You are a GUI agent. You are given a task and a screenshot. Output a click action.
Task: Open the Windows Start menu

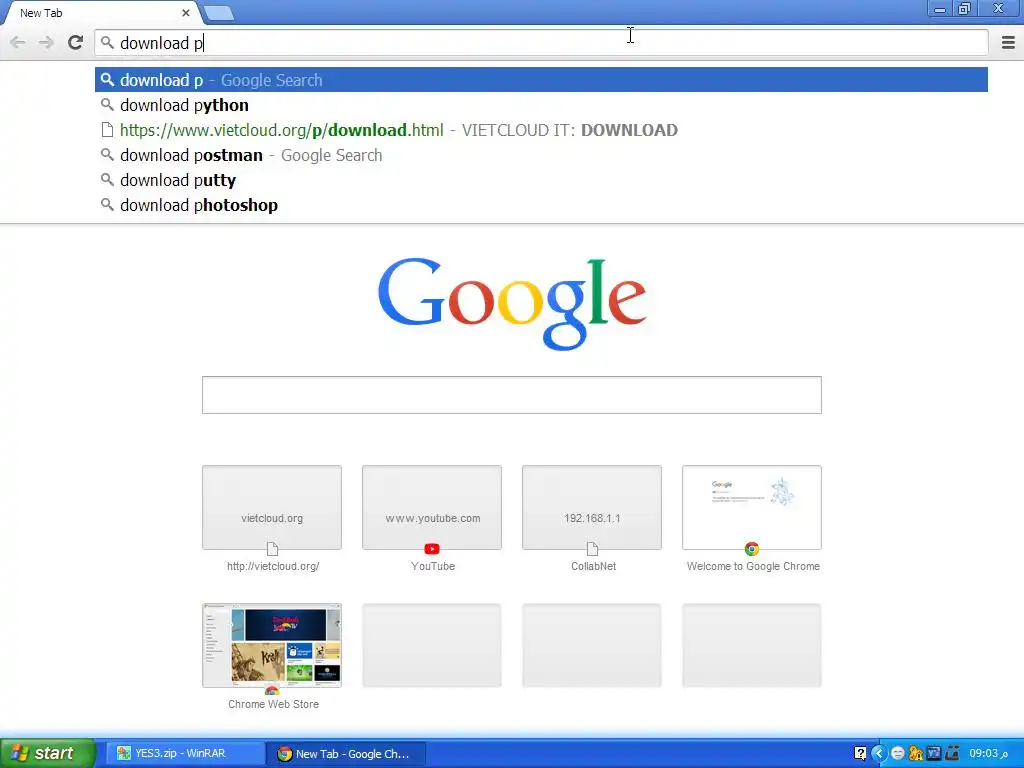tap(47, 753)
